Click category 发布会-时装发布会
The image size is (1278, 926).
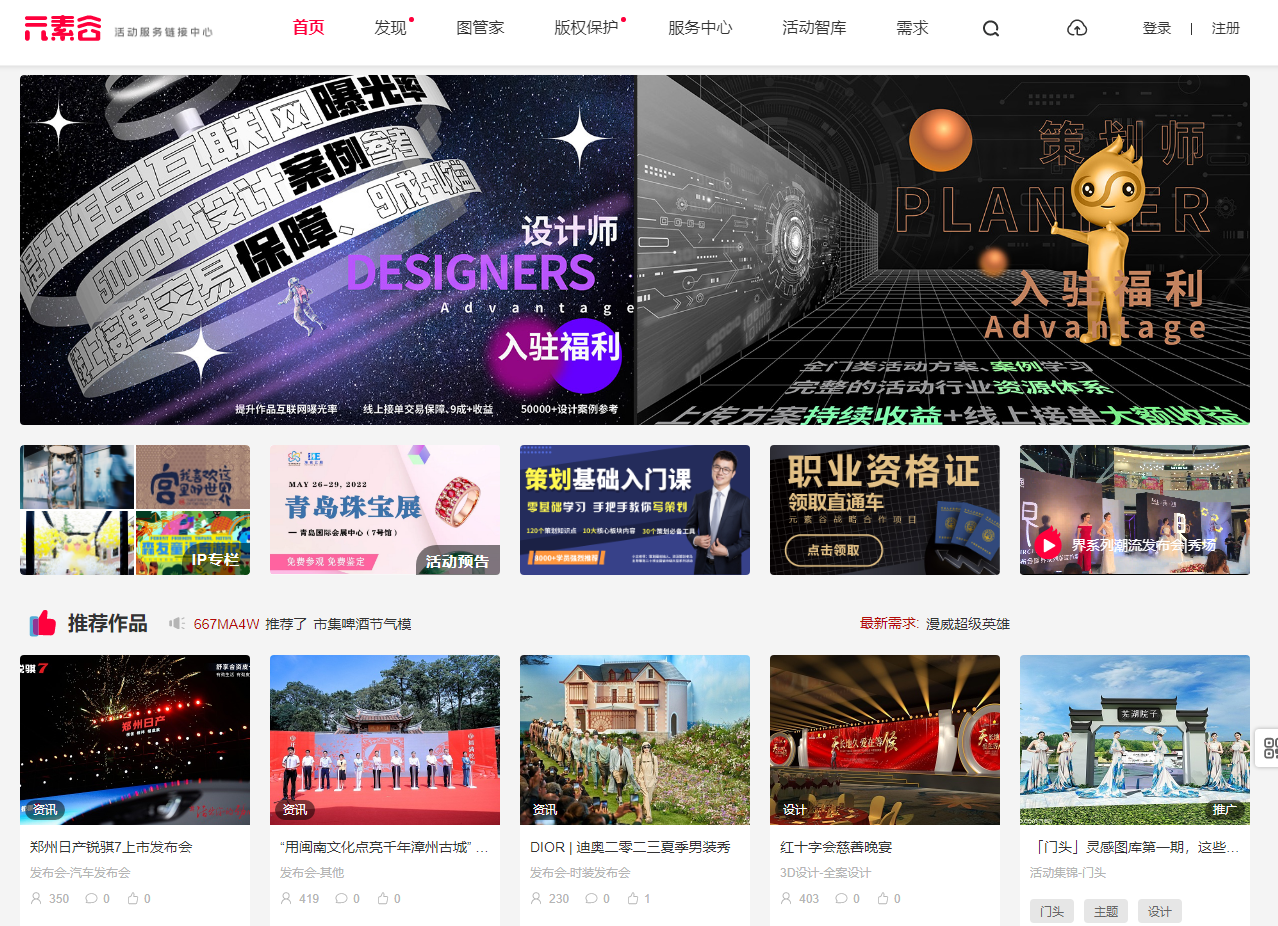(x=580, y=873)
